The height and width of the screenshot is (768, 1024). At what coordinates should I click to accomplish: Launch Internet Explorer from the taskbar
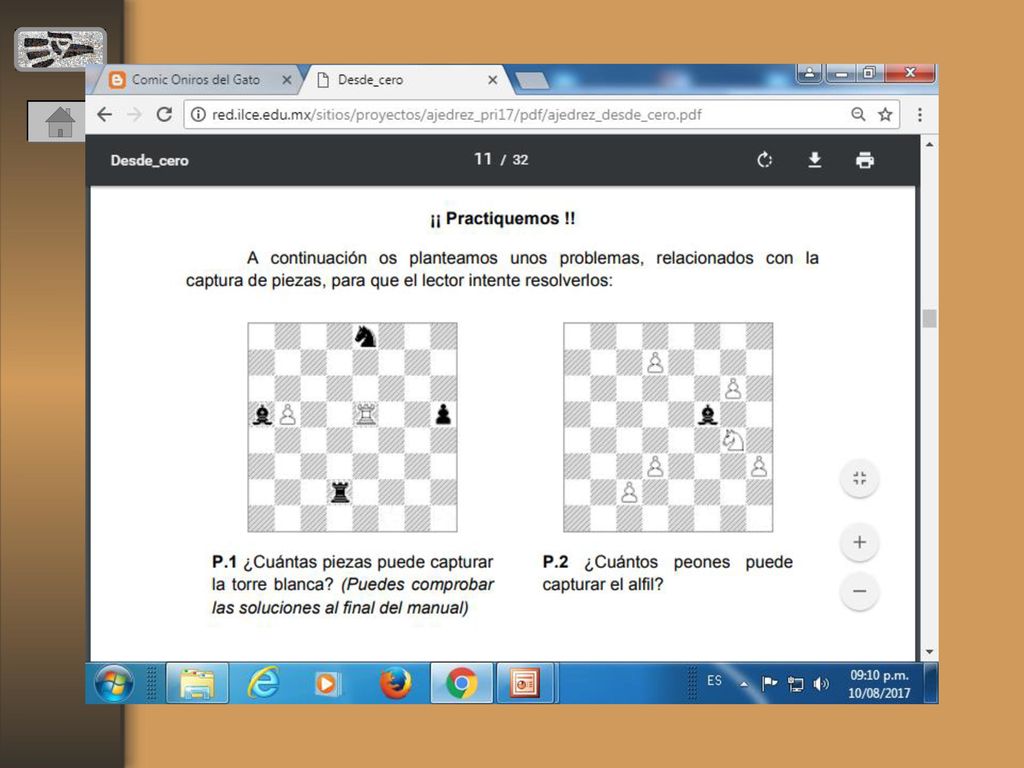[x=263, y=683]
